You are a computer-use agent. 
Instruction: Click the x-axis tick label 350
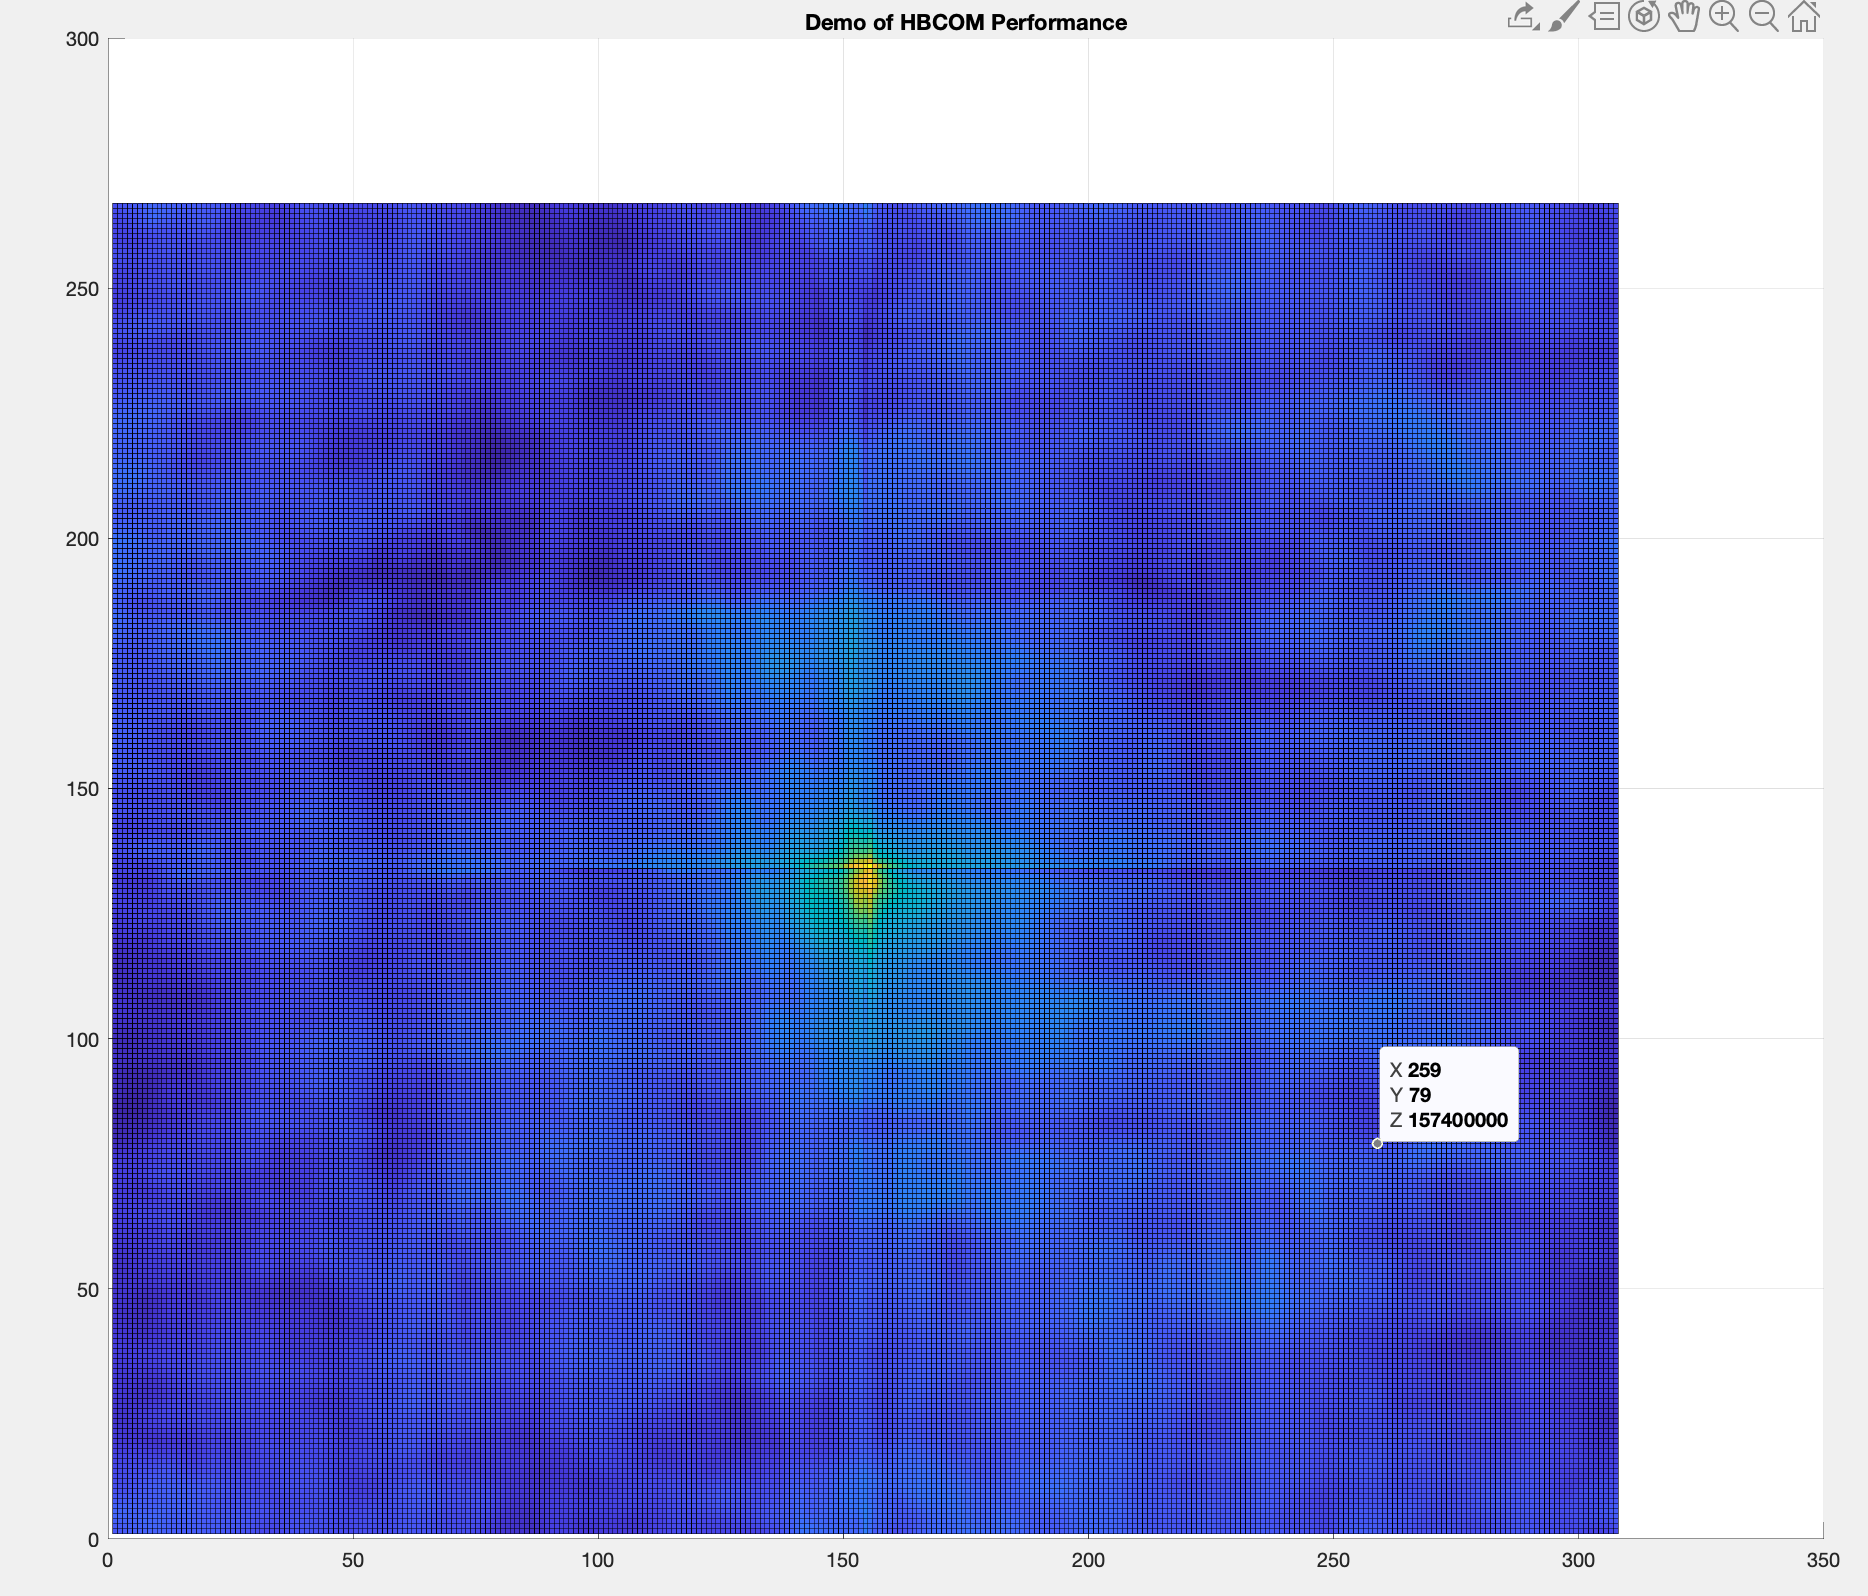click(x=1822, y=1560)
